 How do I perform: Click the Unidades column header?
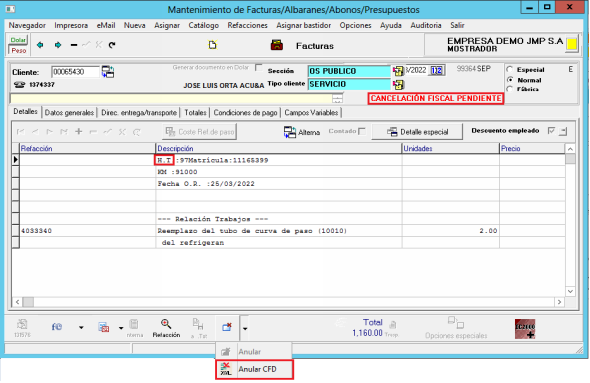tap(450, 148)
